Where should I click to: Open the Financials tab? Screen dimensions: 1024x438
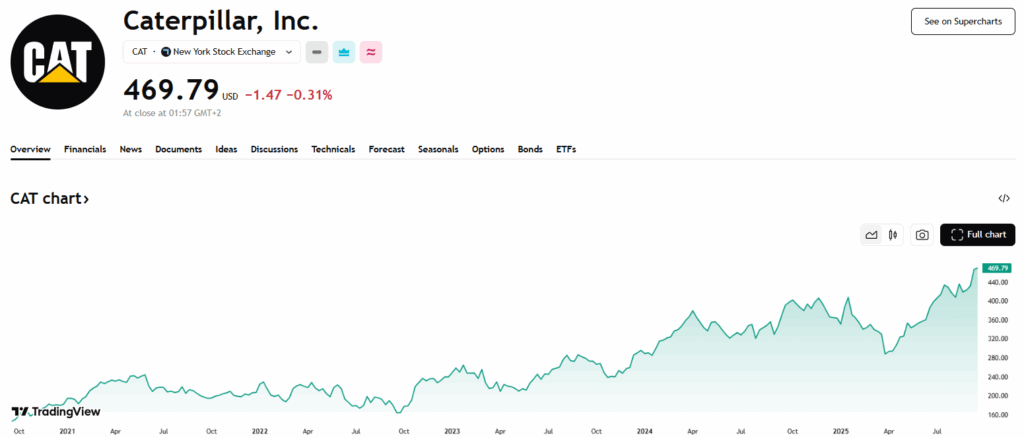85,149
